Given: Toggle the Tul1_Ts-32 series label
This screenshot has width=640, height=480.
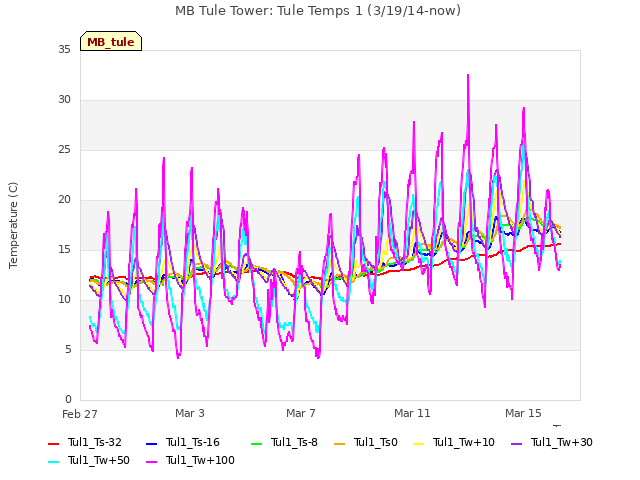Looking at the screenshot, I should [95, 442].
